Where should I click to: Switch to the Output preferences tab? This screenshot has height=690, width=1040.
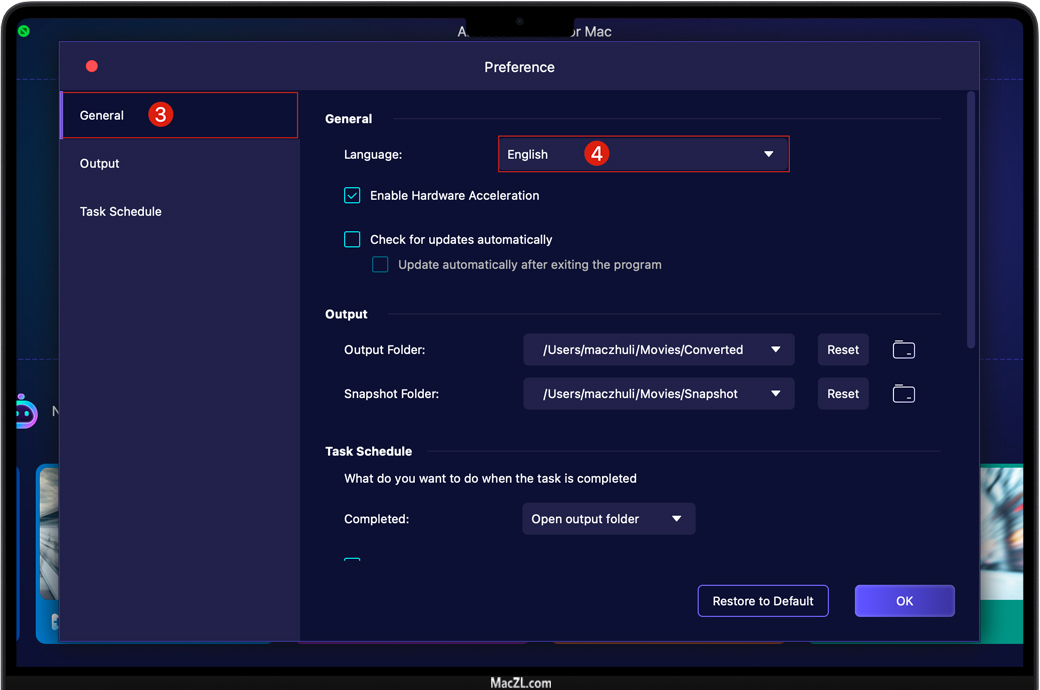pos(100,164)
